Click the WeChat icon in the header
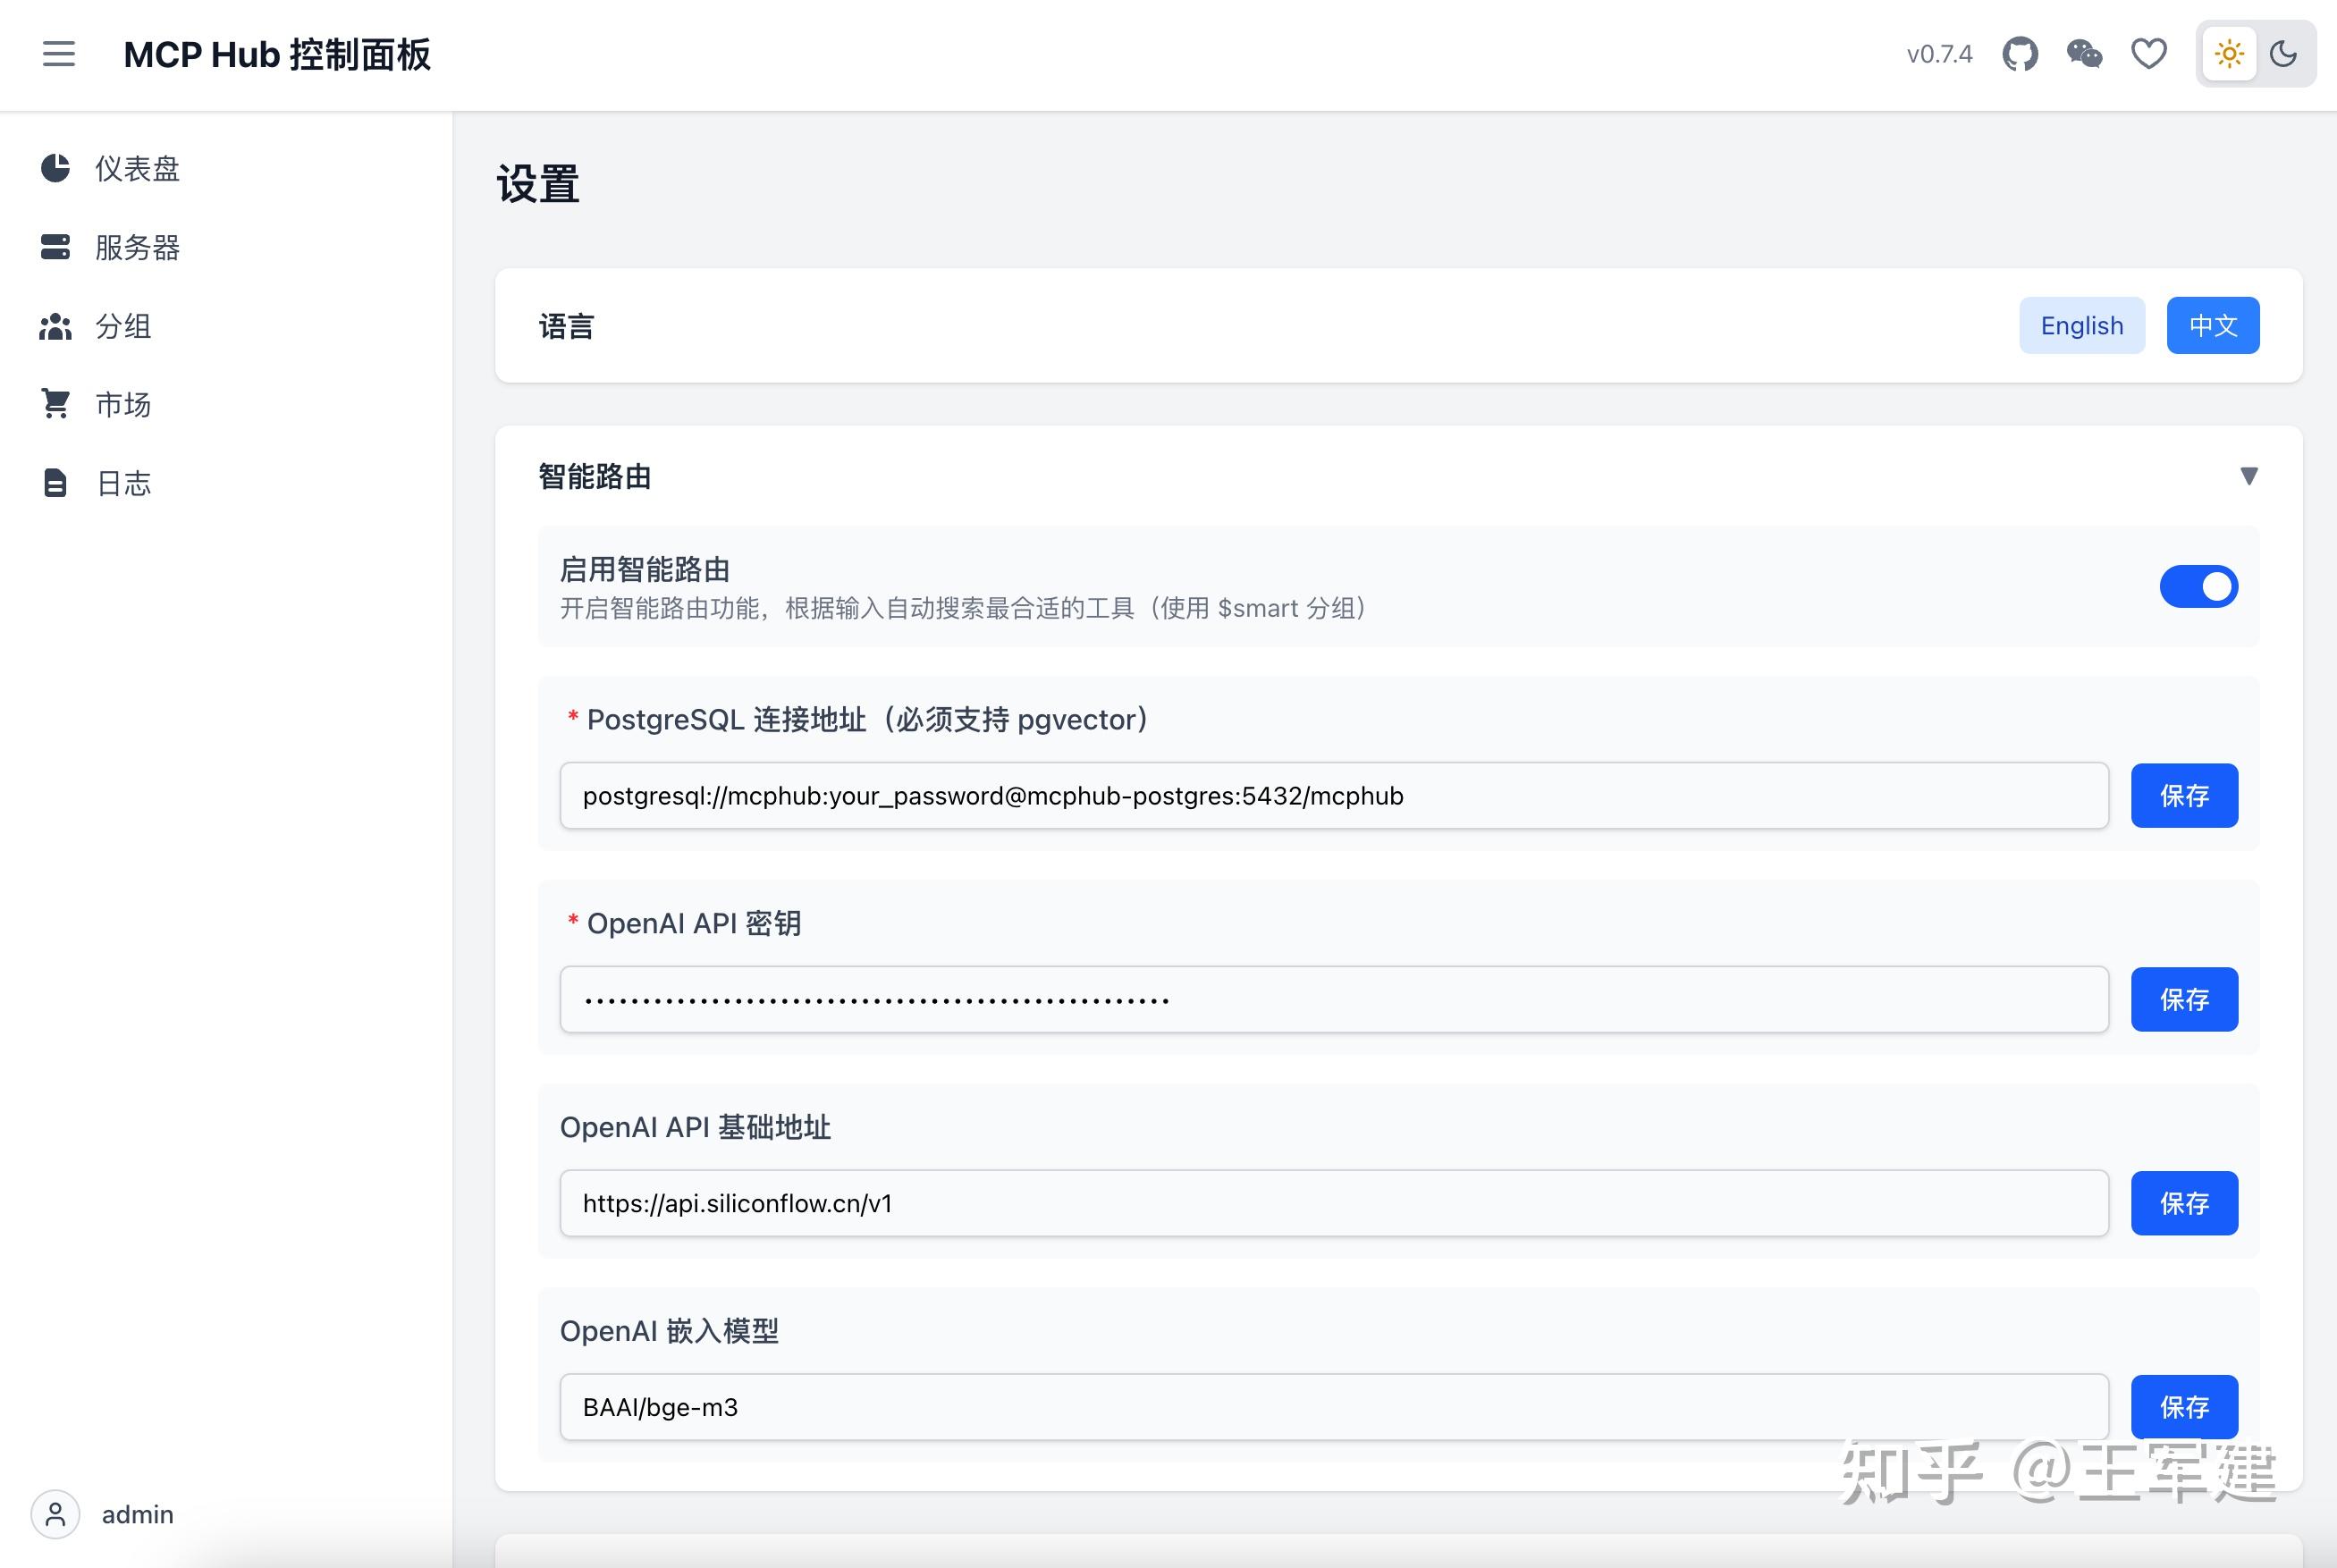 click(x=2085, y=54)
